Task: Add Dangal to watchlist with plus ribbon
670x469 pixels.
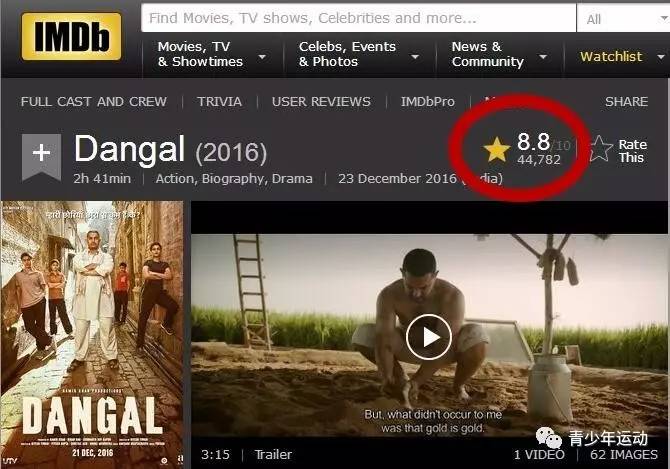Action: coord(41,156)
